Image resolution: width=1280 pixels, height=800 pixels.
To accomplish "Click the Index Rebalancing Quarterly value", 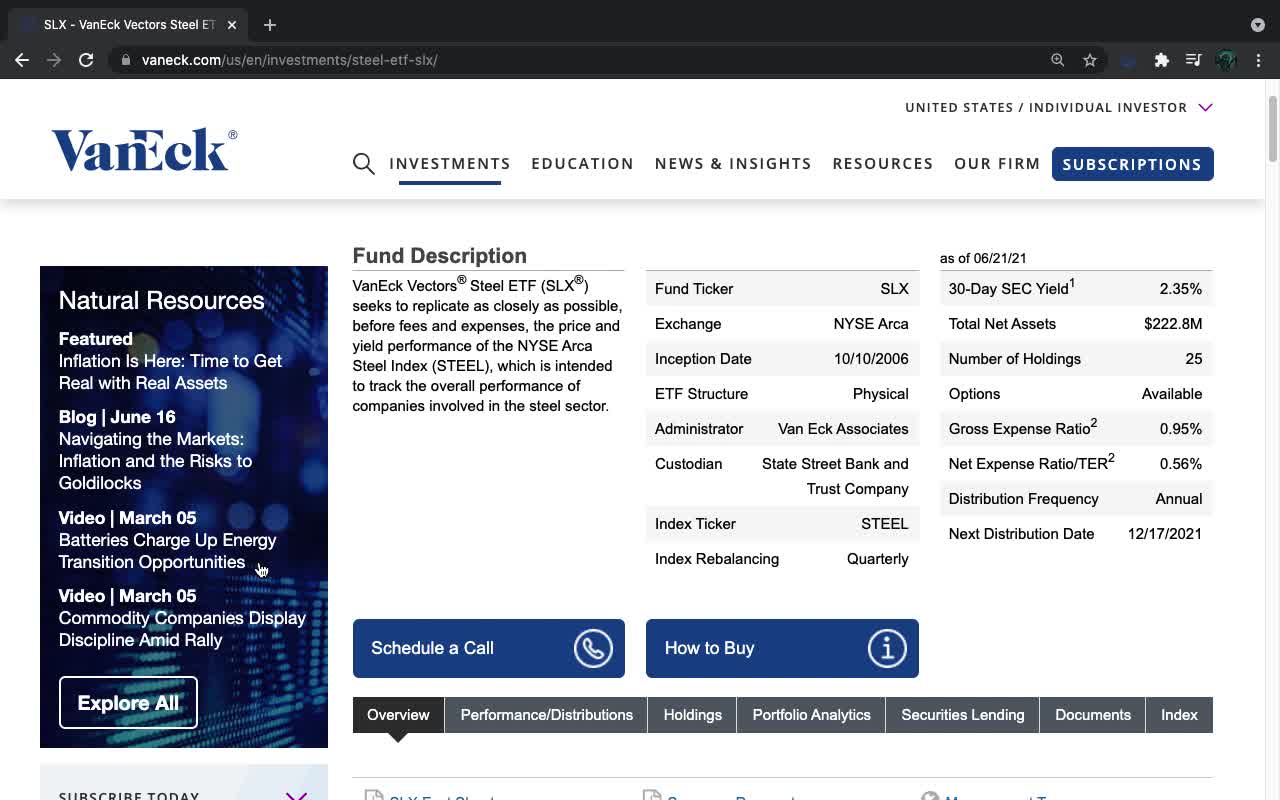I will tap(878, 559).
